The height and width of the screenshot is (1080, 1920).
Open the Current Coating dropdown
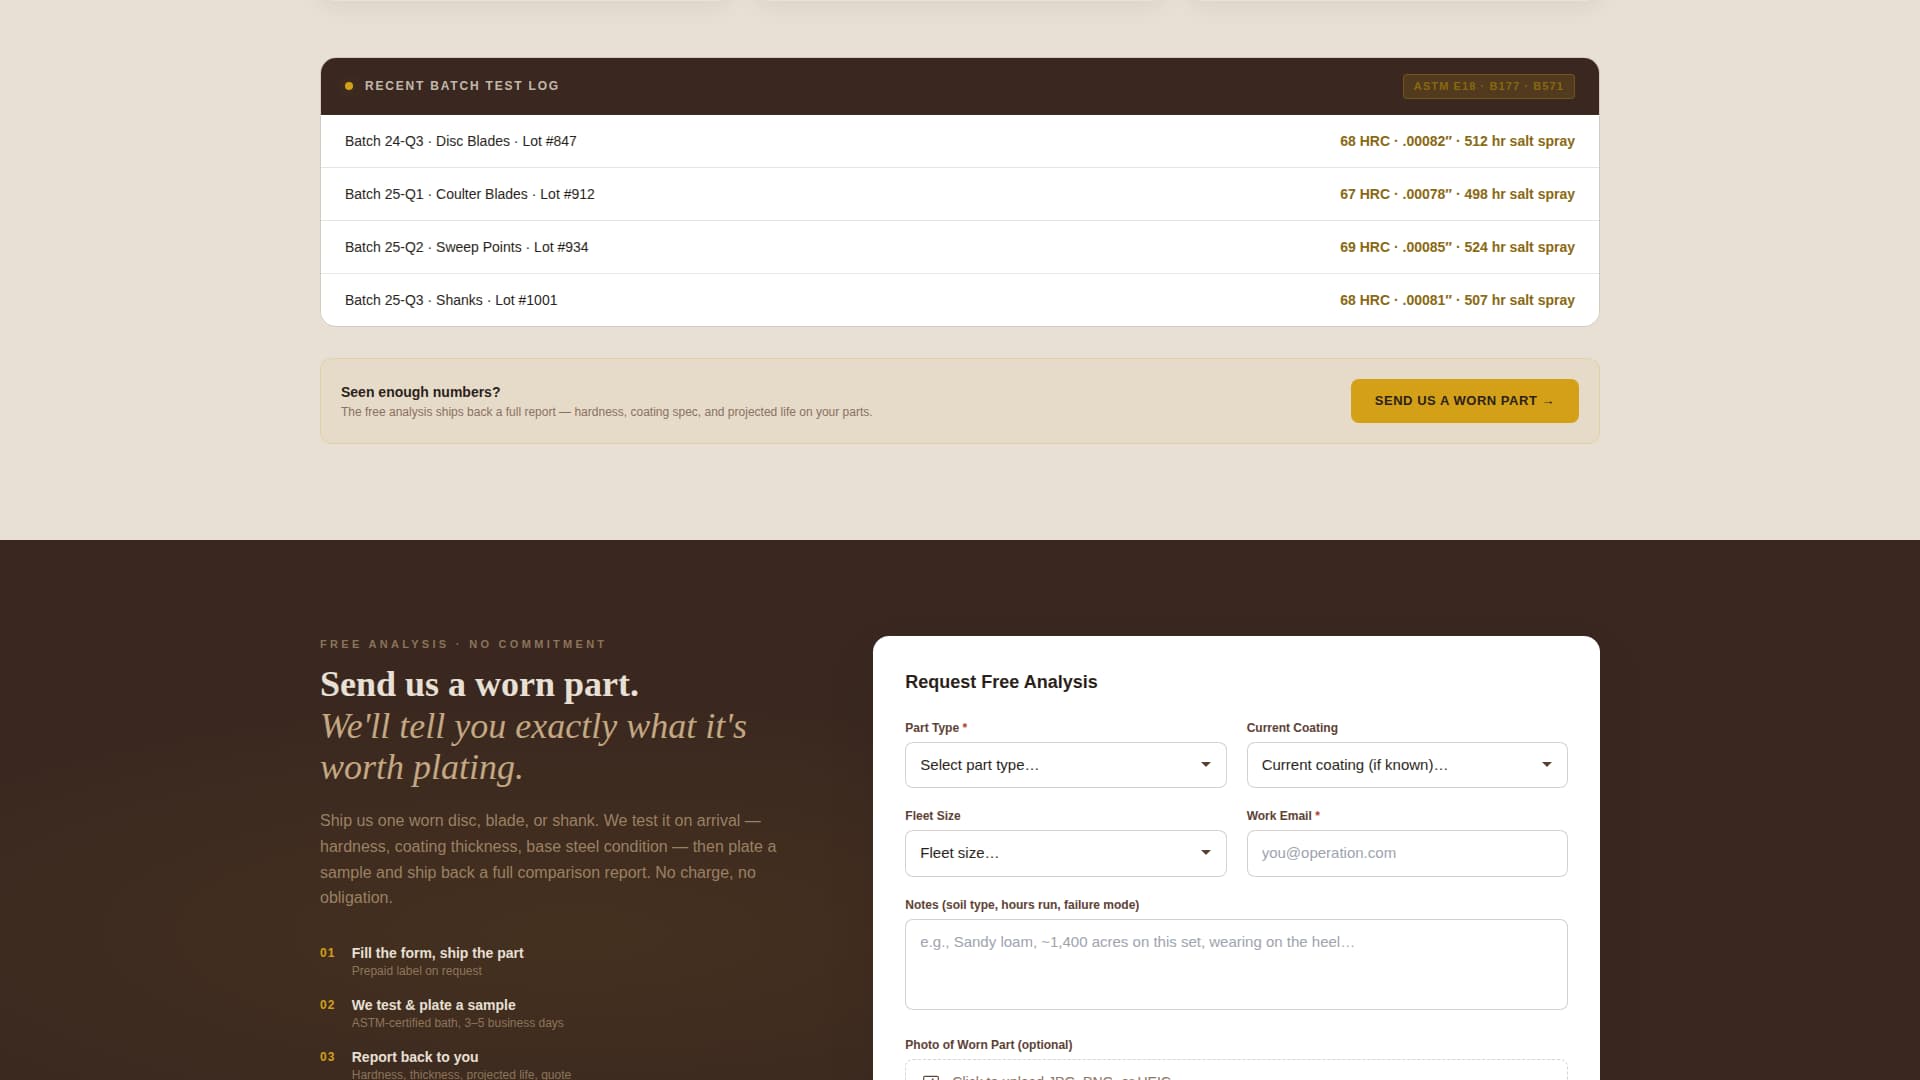click(1406, 764)
